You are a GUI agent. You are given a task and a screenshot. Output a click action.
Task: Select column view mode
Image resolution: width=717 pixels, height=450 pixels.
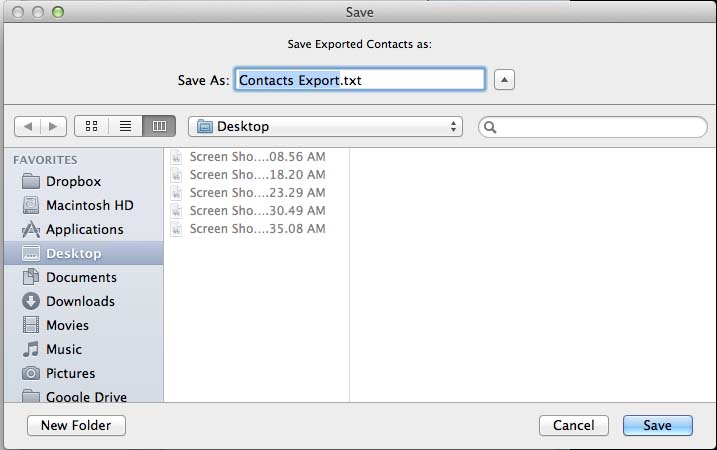[x=159, y=126]
